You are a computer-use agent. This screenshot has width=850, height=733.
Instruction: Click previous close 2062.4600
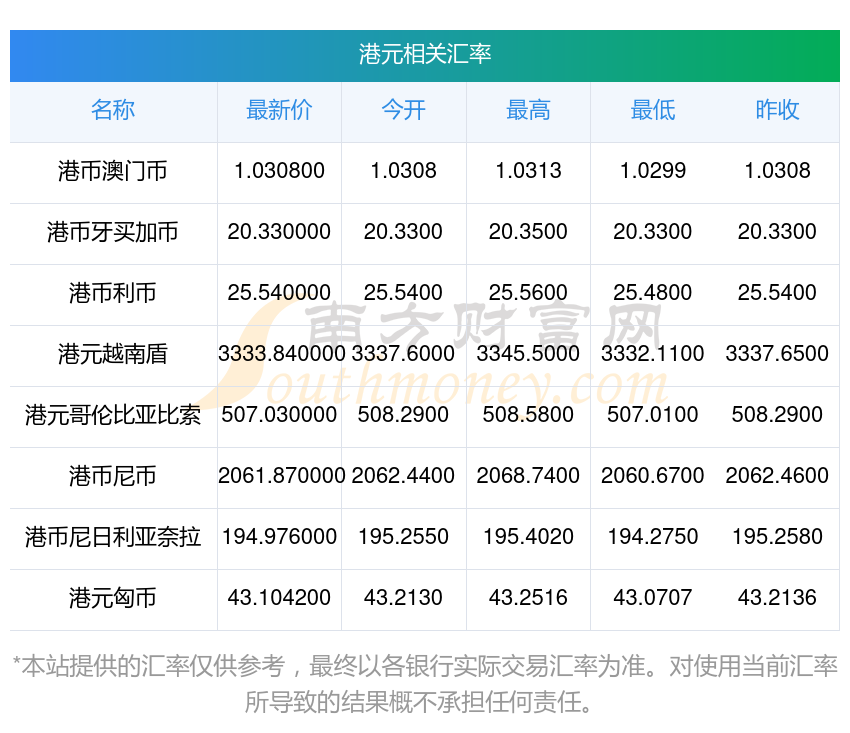(777, 476)
